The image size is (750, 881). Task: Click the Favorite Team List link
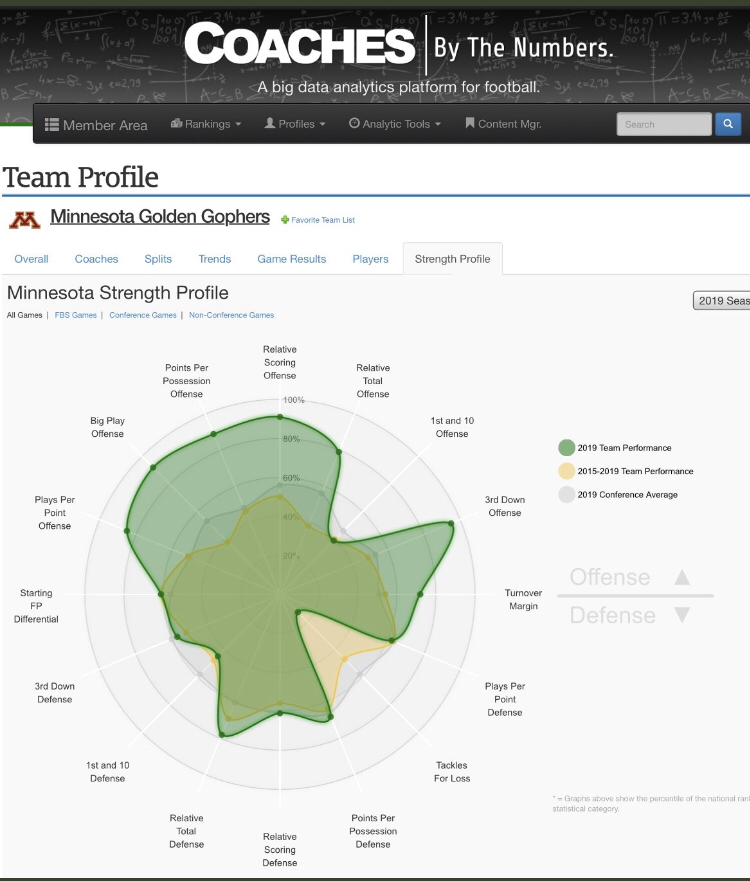[323, 220]
